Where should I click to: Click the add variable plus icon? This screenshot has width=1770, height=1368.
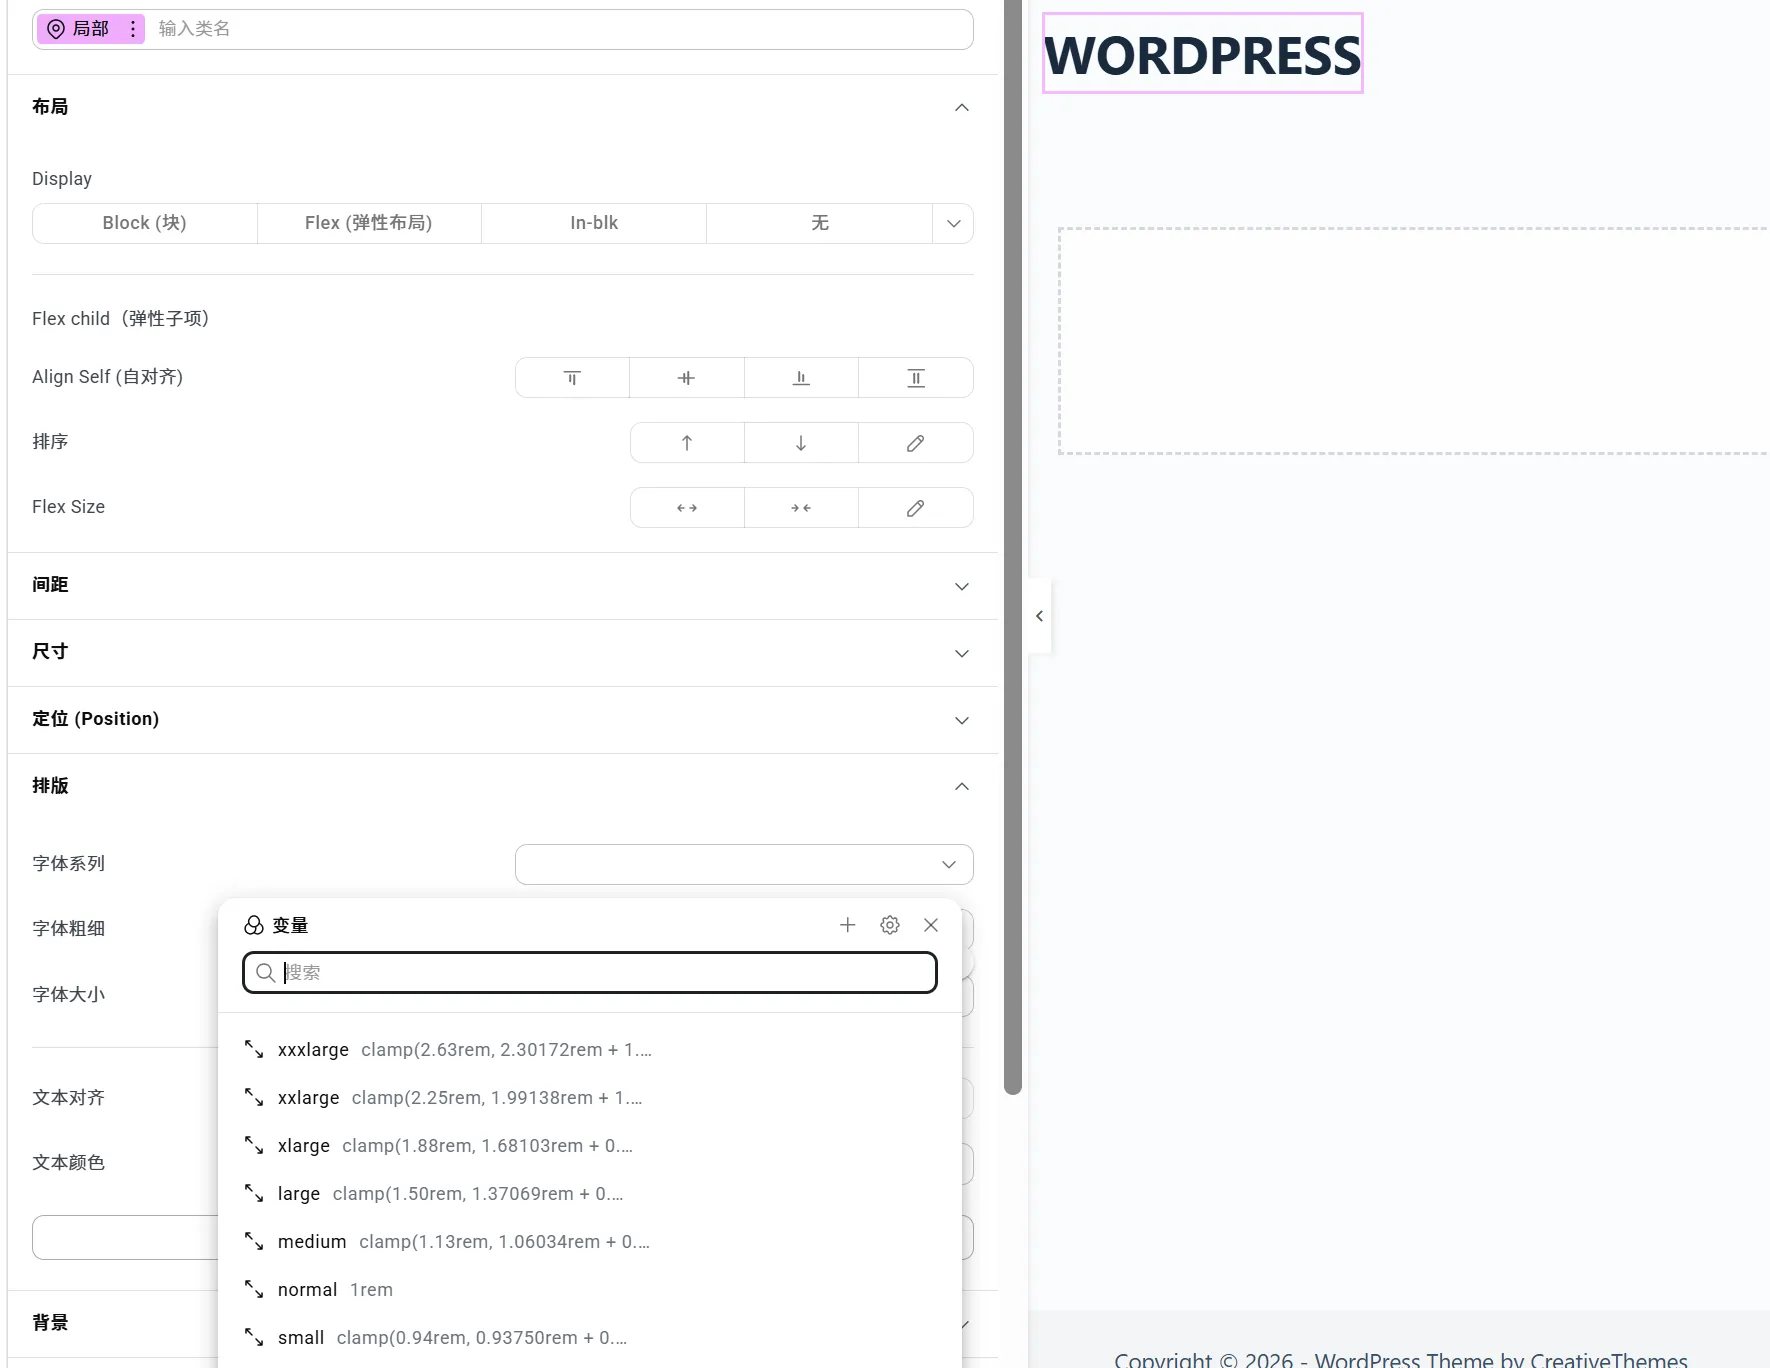point(847,925)
